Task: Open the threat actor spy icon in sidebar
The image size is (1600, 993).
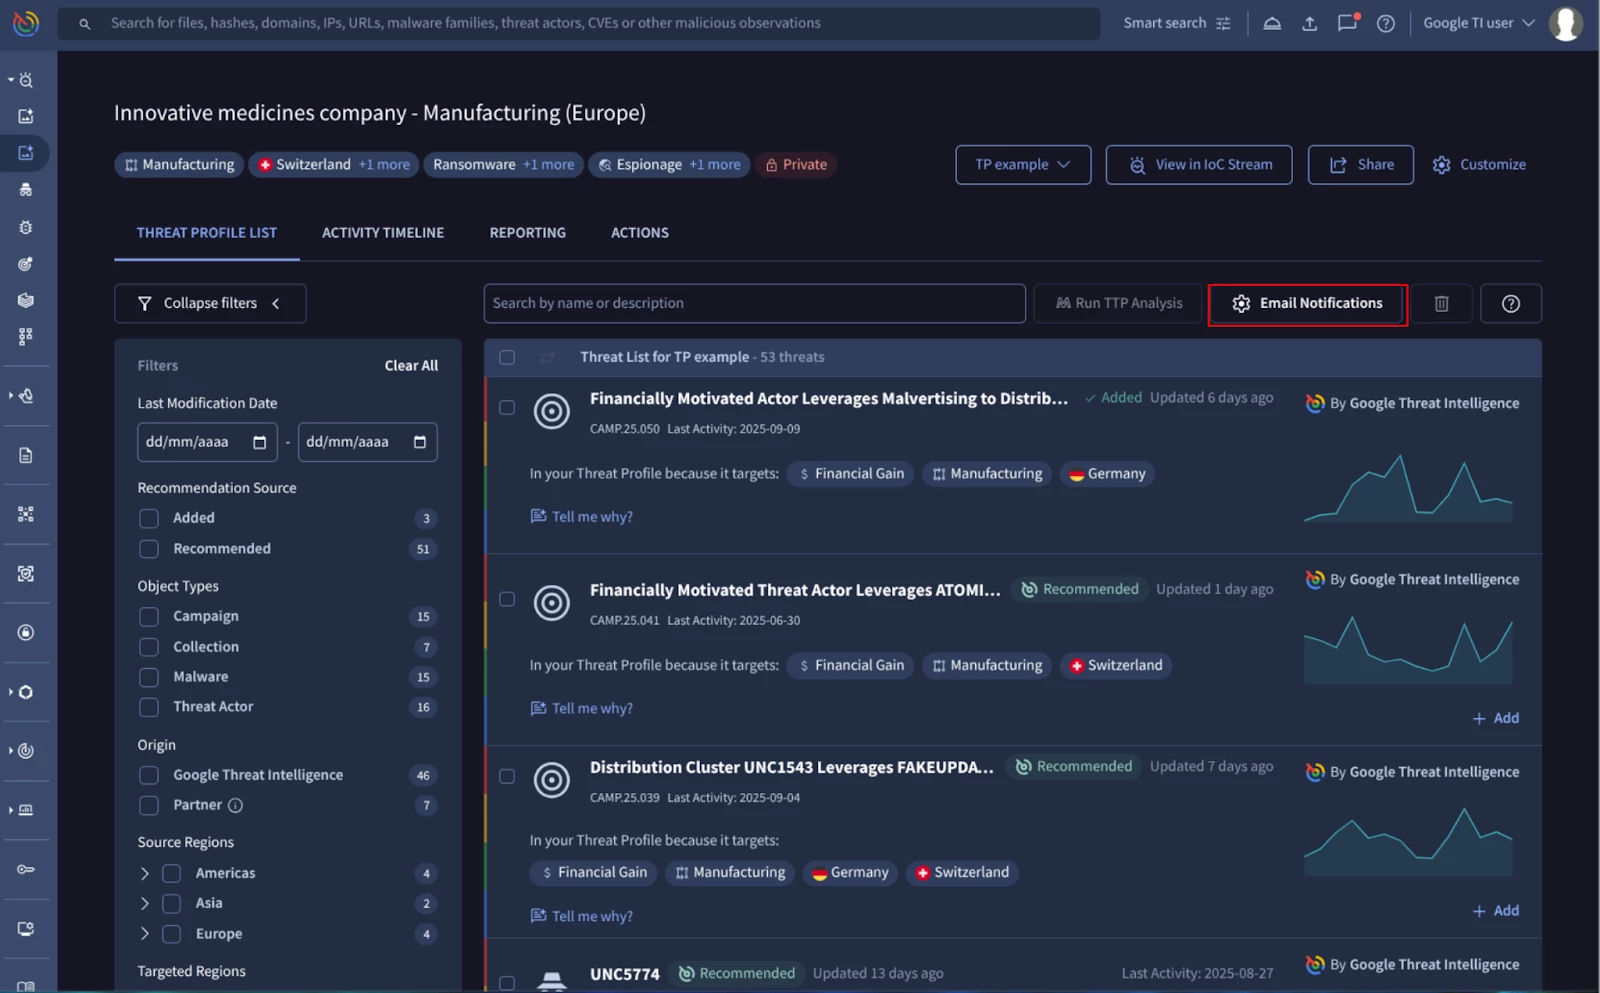Action: pos(26,189)
